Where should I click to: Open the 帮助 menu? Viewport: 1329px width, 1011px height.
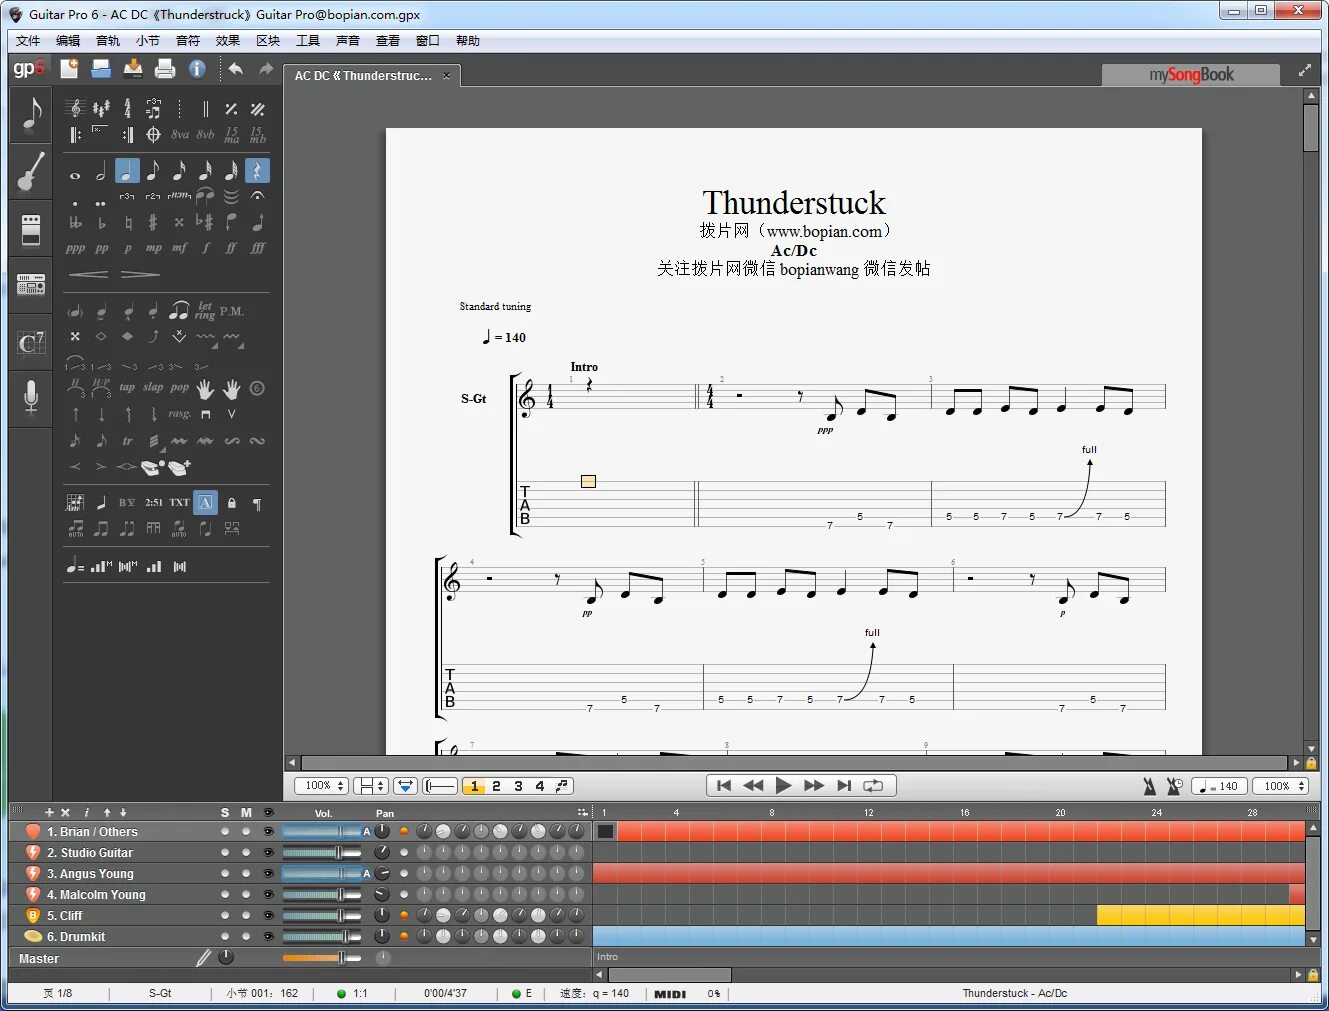click(468, 41)
